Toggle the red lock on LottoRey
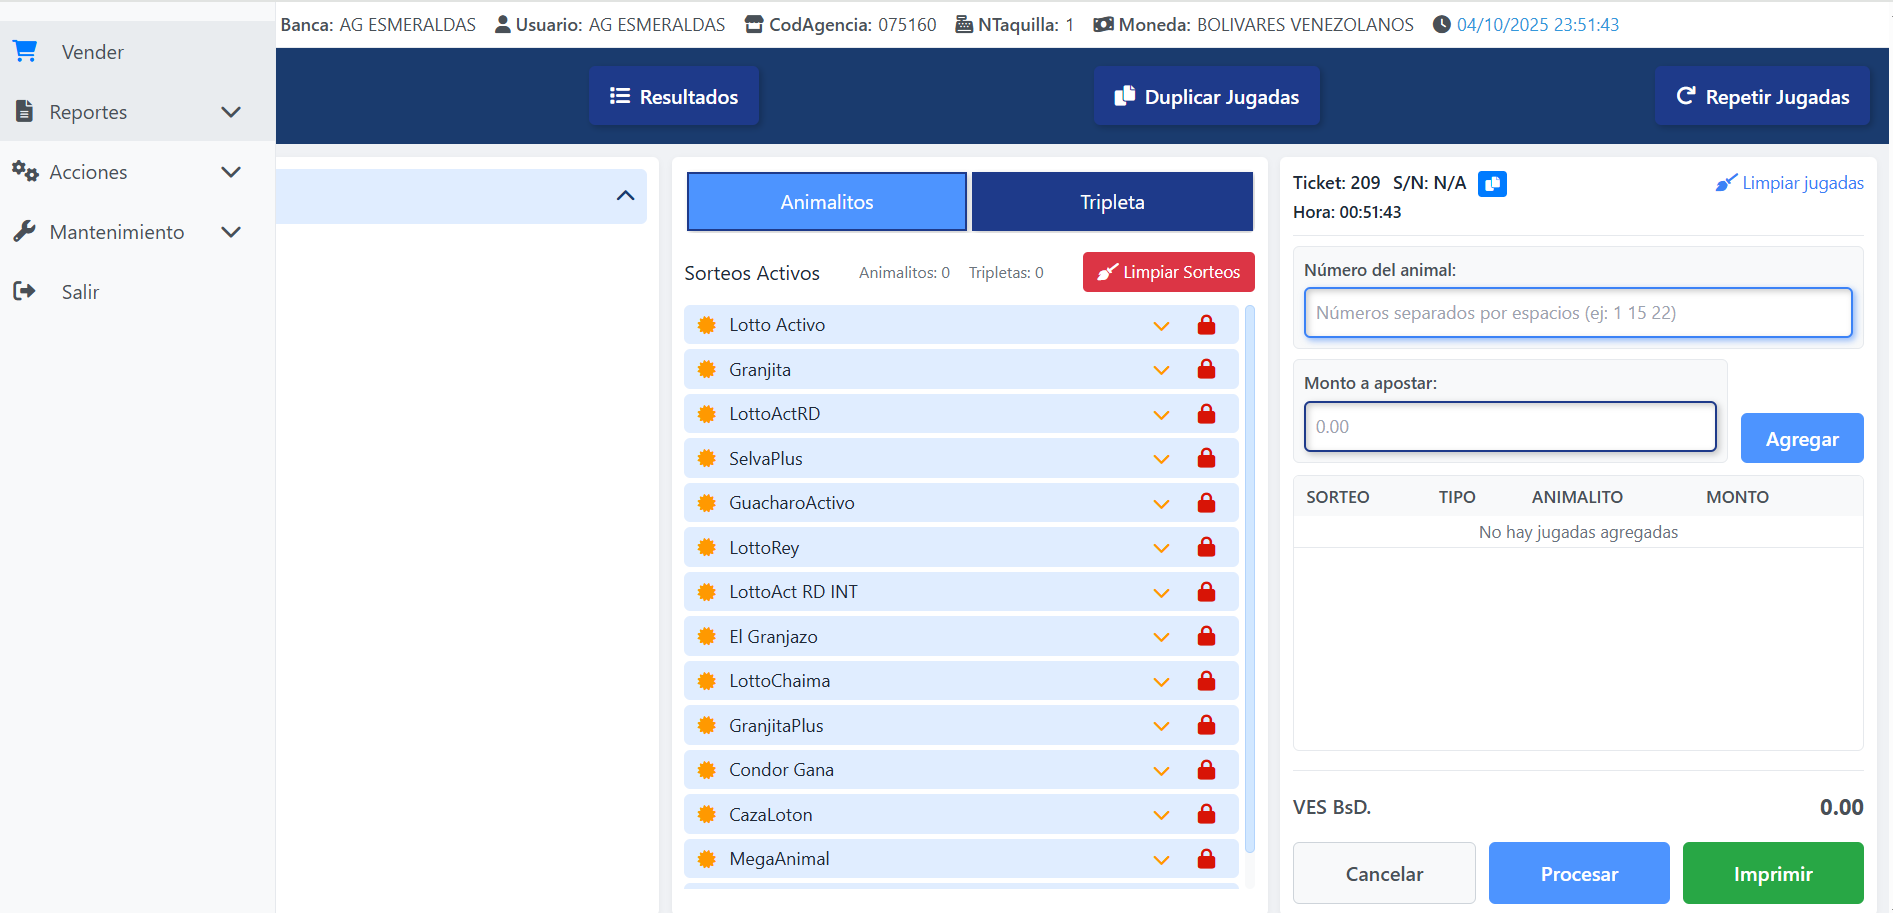Viewport: 1893px width, 913px height. pyautogui.click(x=1206, y=548)
